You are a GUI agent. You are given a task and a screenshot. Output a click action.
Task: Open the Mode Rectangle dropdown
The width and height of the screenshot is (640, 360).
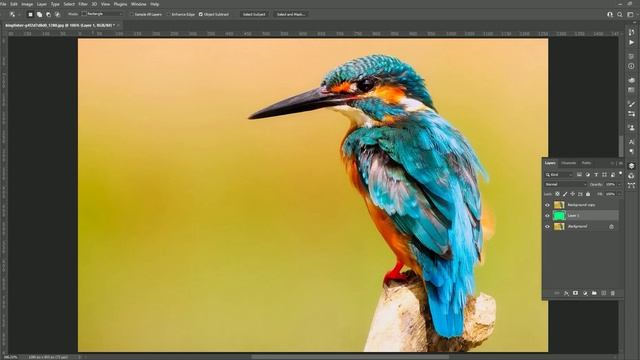tap(102, 14)
